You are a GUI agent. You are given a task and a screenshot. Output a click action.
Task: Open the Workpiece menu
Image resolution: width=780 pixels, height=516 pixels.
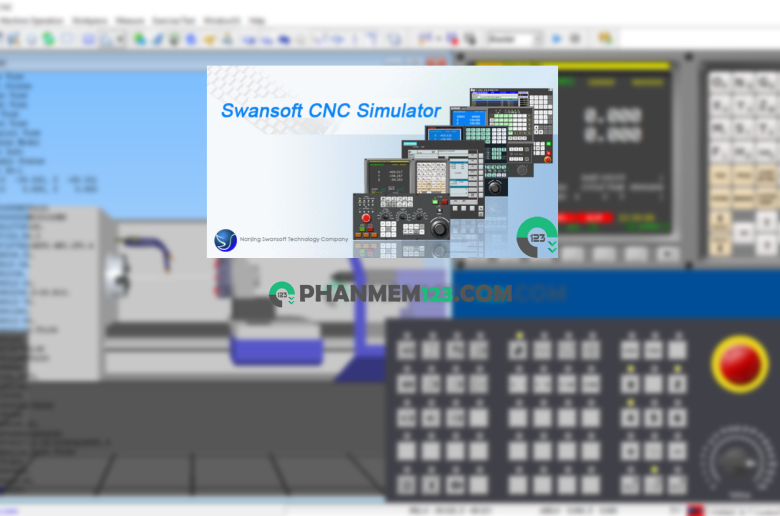[x=90, y=20]
